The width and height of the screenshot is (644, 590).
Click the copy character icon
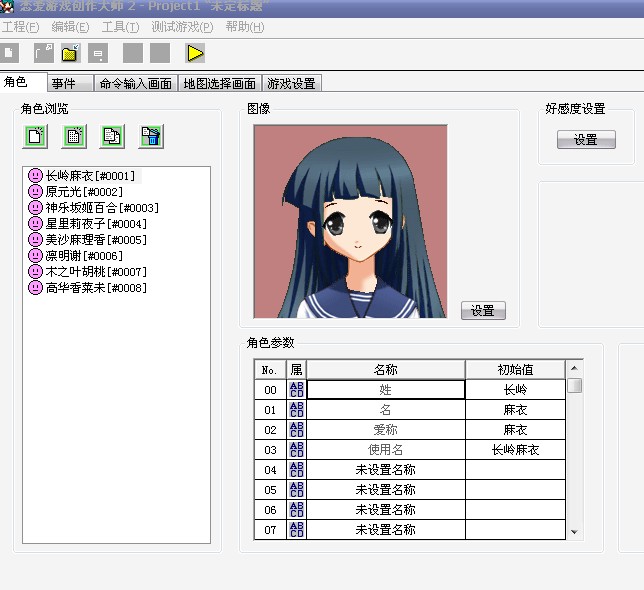tap(112, 136)
